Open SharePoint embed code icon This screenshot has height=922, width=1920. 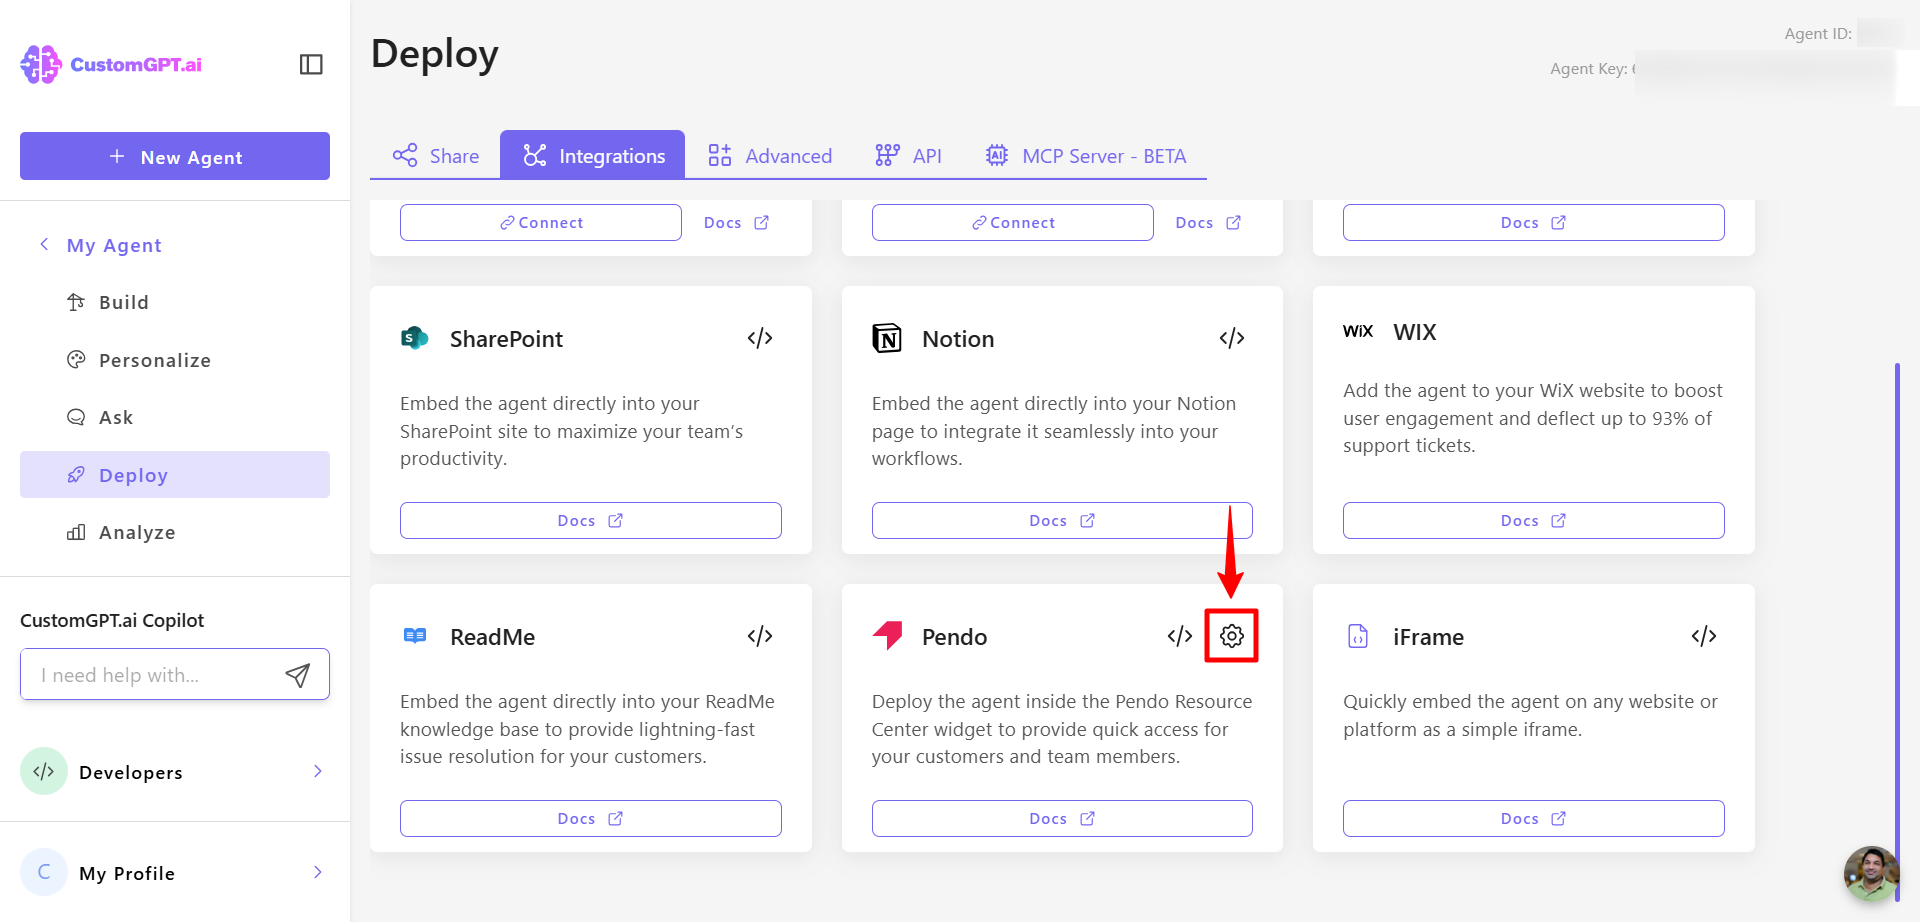(x=760, y=338)
